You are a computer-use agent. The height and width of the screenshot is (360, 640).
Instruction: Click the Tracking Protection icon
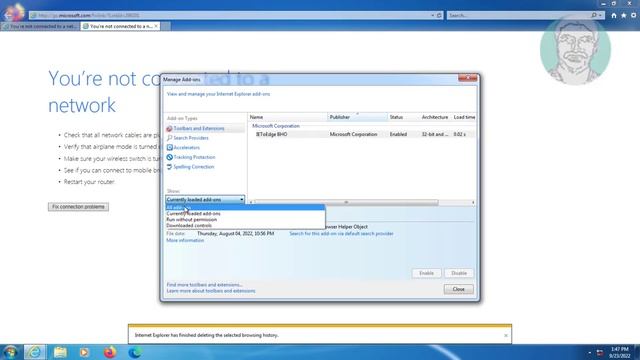(x=169, y=157)
